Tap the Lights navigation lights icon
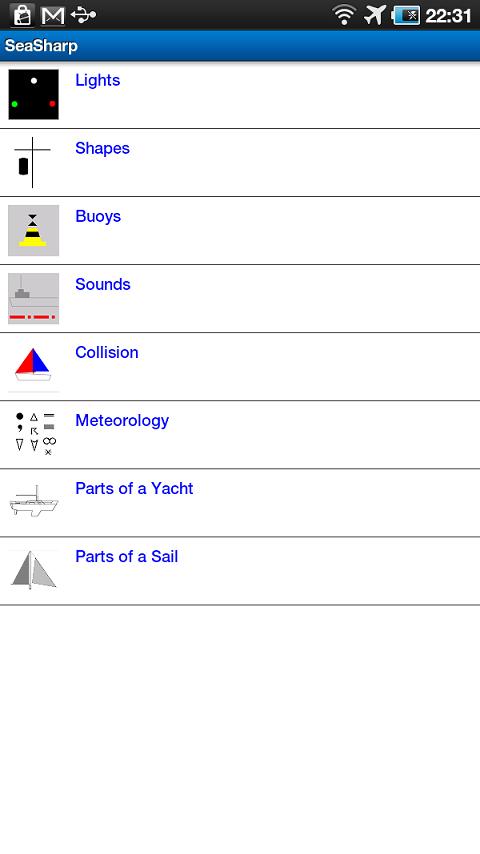Viewport: 480px width, 854px height. tap(33, 94)
